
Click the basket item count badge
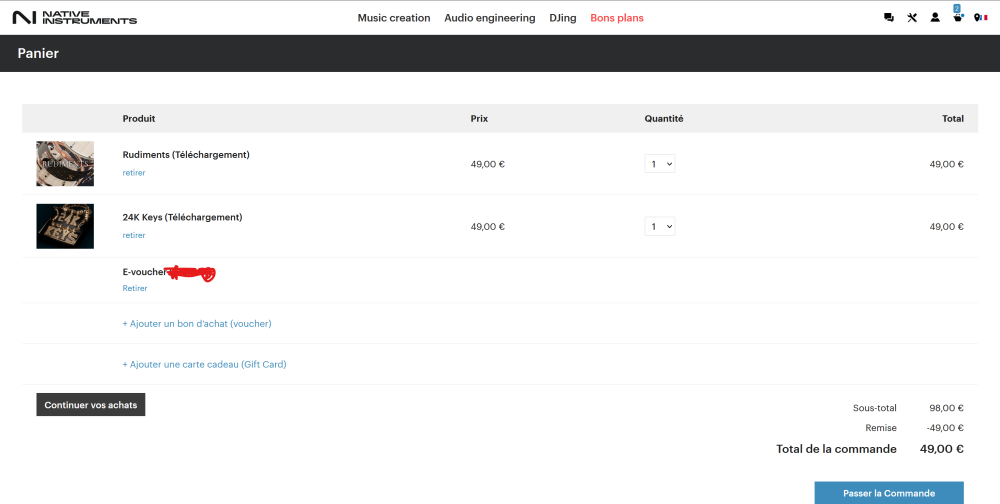pyautogui.click(x=957, y=8)
